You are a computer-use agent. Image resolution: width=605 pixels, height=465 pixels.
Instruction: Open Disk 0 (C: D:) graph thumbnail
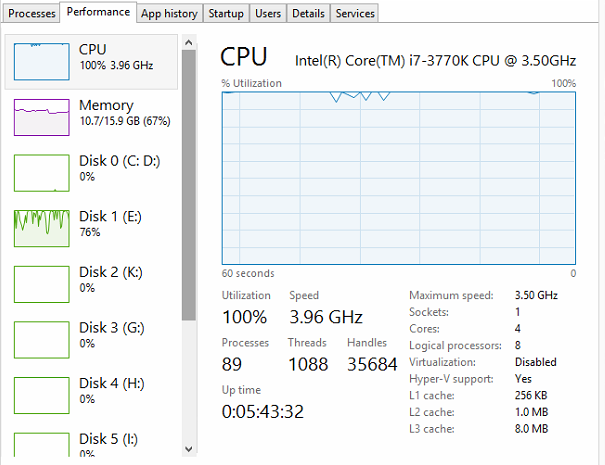pos(41,172)
